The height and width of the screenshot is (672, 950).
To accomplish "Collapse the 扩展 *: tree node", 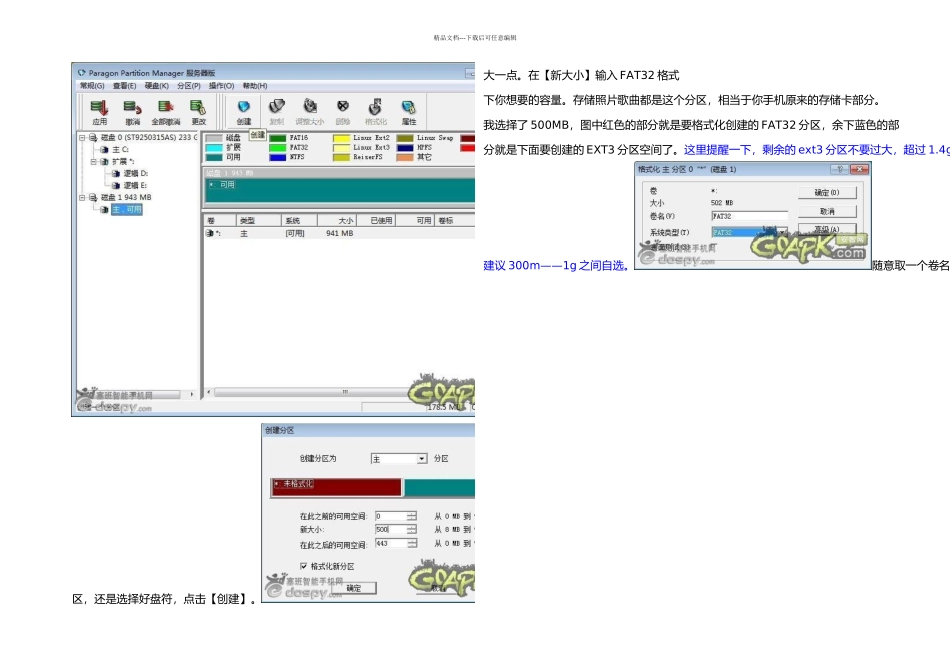I will tap(93, 162).
